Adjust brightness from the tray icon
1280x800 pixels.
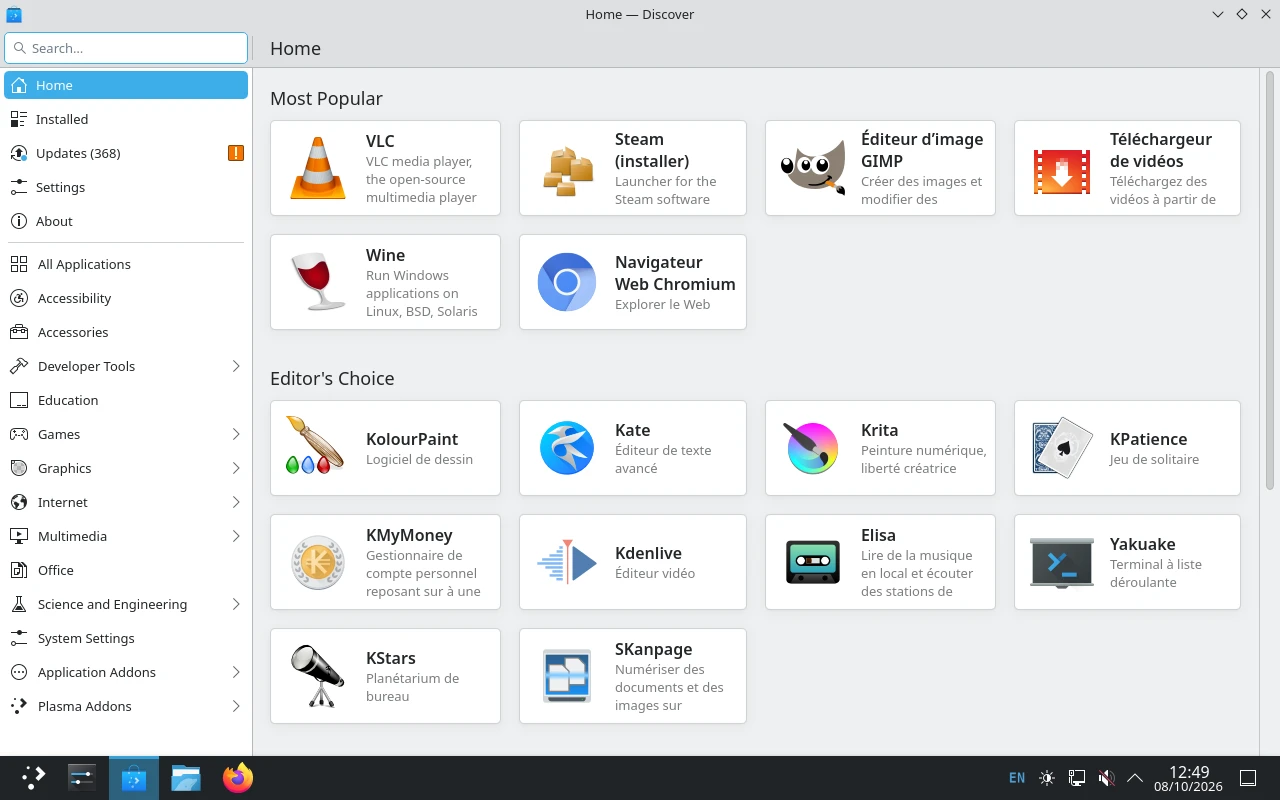click(x=1047, y=778)
